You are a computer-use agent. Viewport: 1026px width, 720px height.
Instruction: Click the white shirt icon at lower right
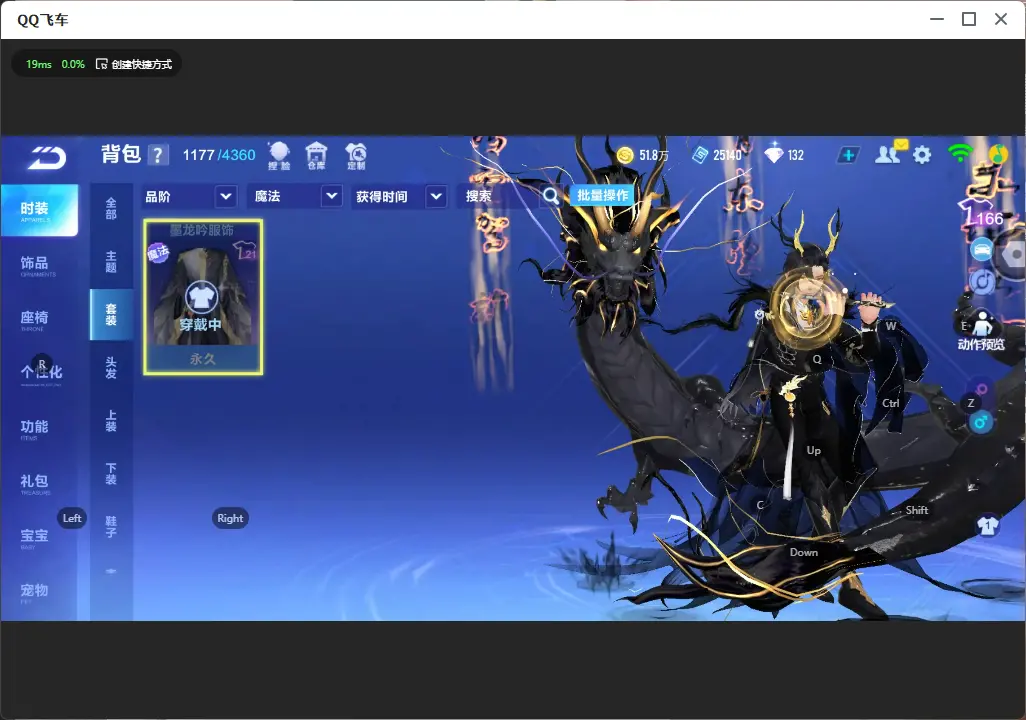click(x=987, y=525)
